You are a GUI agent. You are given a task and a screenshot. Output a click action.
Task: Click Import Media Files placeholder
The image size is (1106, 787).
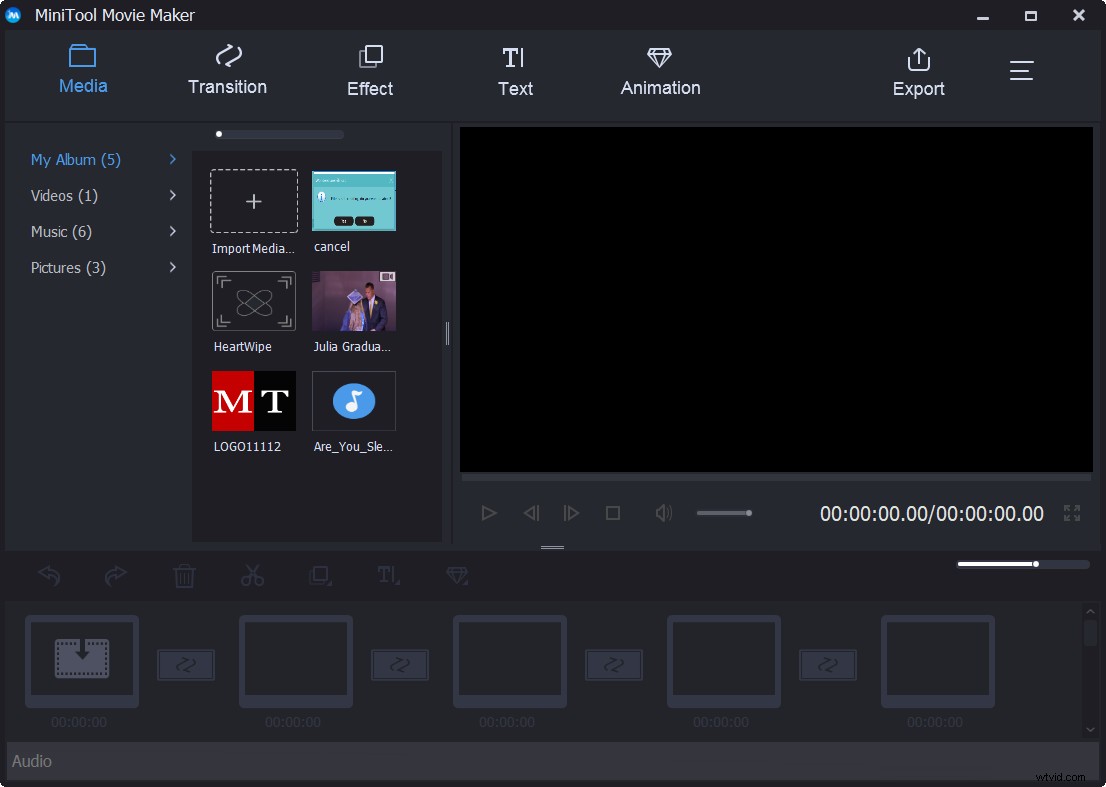(253, 201)
